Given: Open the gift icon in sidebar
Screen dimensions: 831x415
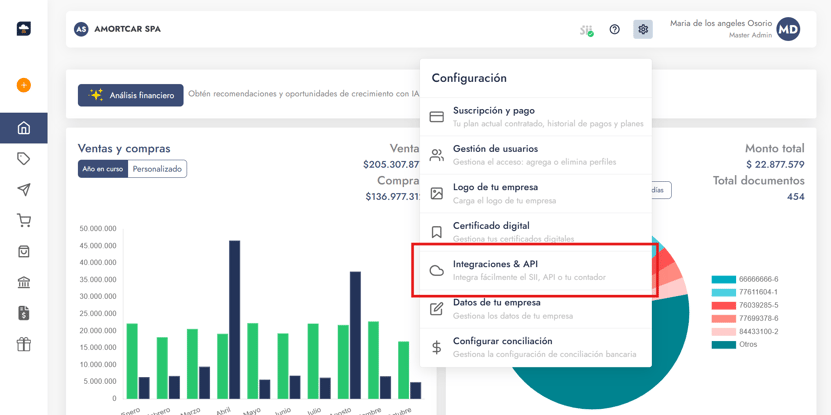Looking at the screenshot, I should (x=23, y=345).
